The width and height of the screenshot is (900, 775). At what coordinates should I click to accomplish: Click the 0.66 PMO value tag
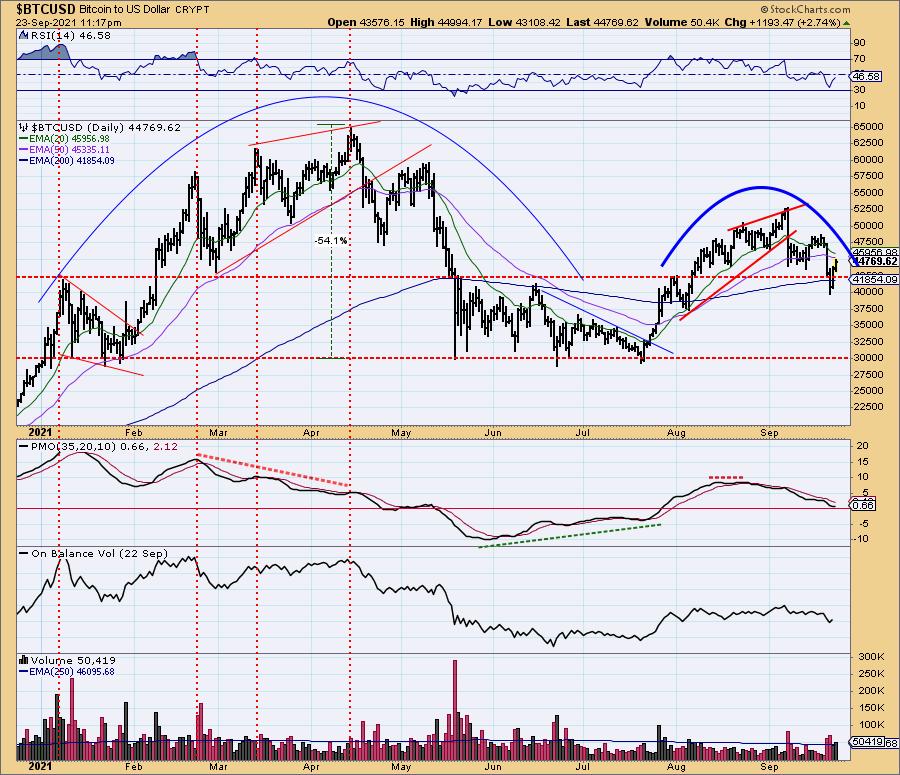point(864,505)
